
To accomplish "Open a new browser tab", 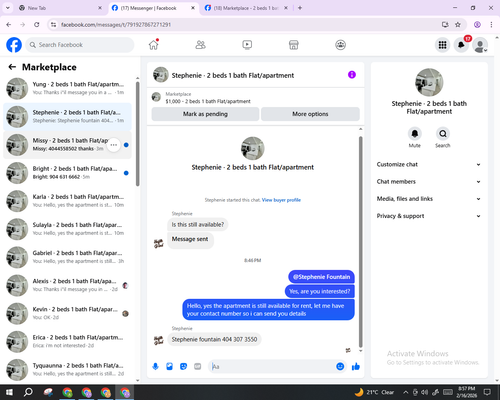I will tap(300, 8).
